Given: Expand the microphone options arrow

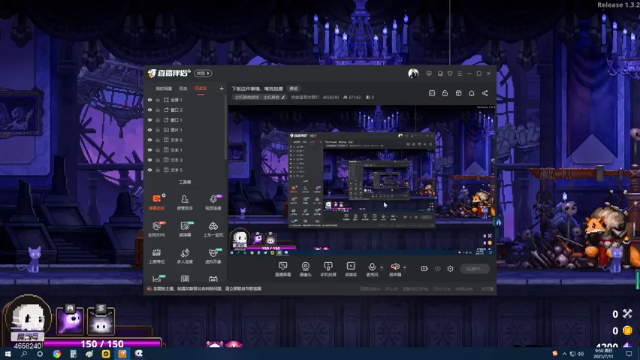Looking at the screenshot, I should click(x=382, y=268).
